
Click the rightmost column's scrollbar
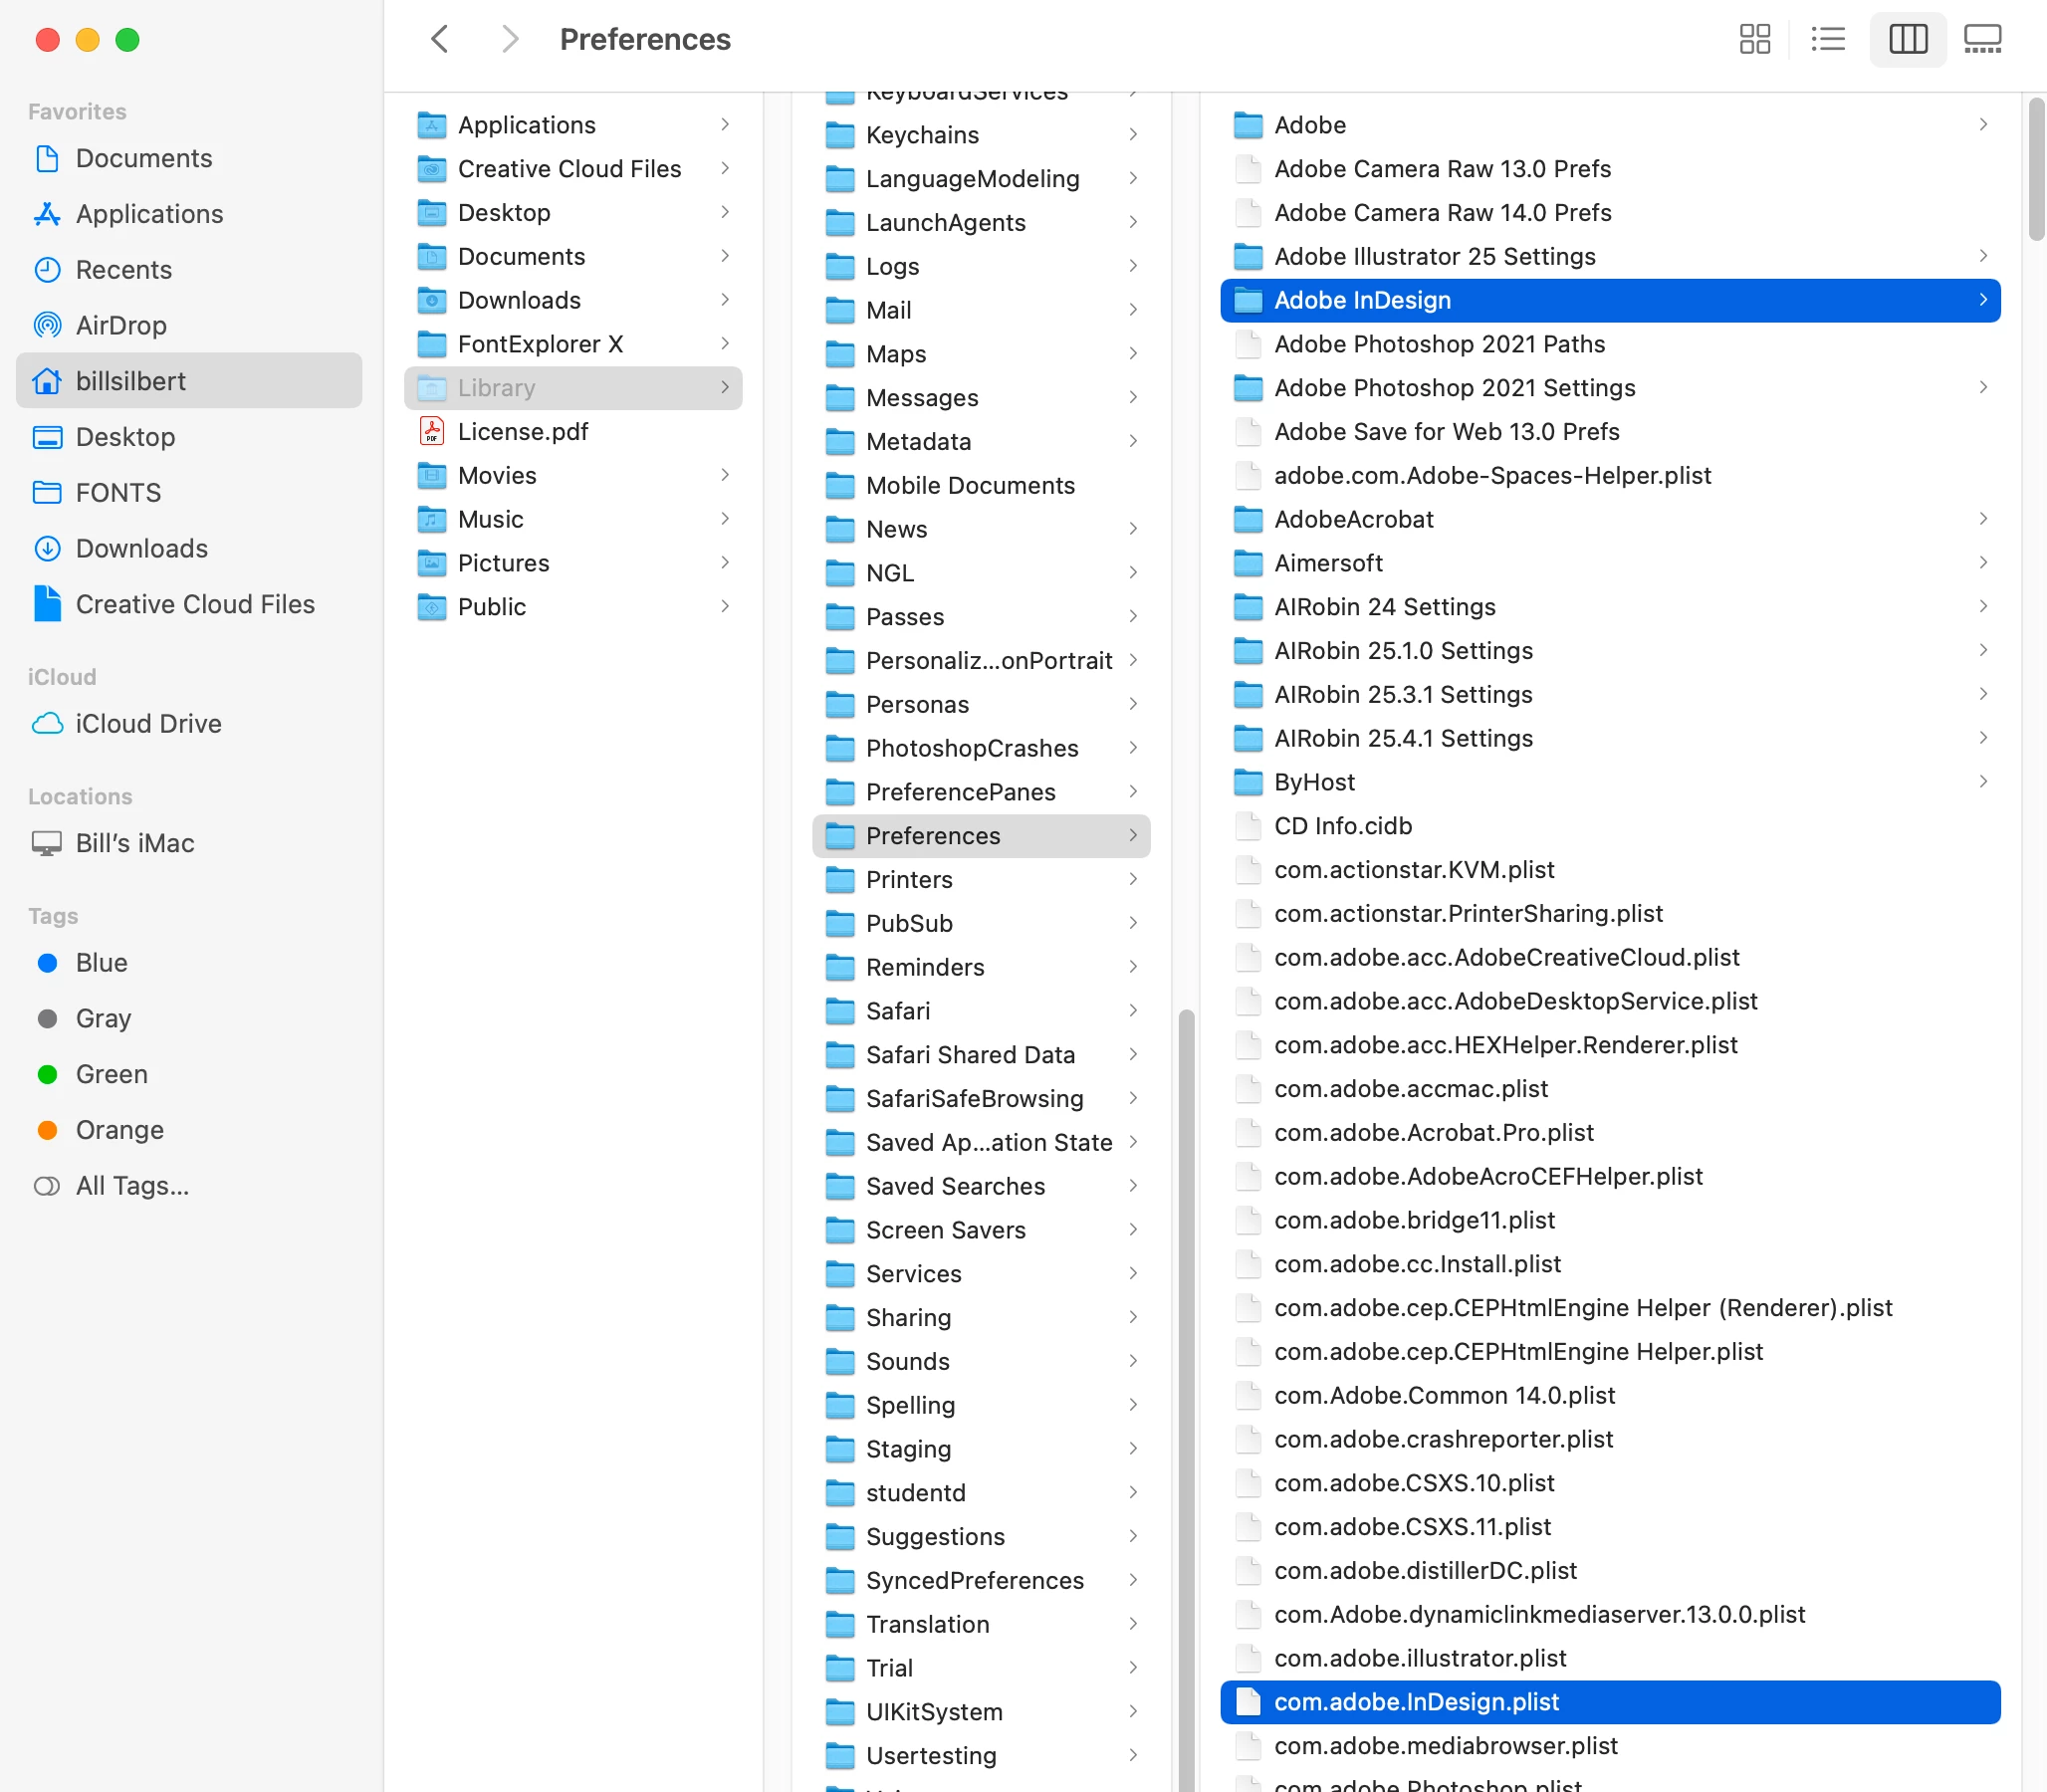[x=2035, y=170]
